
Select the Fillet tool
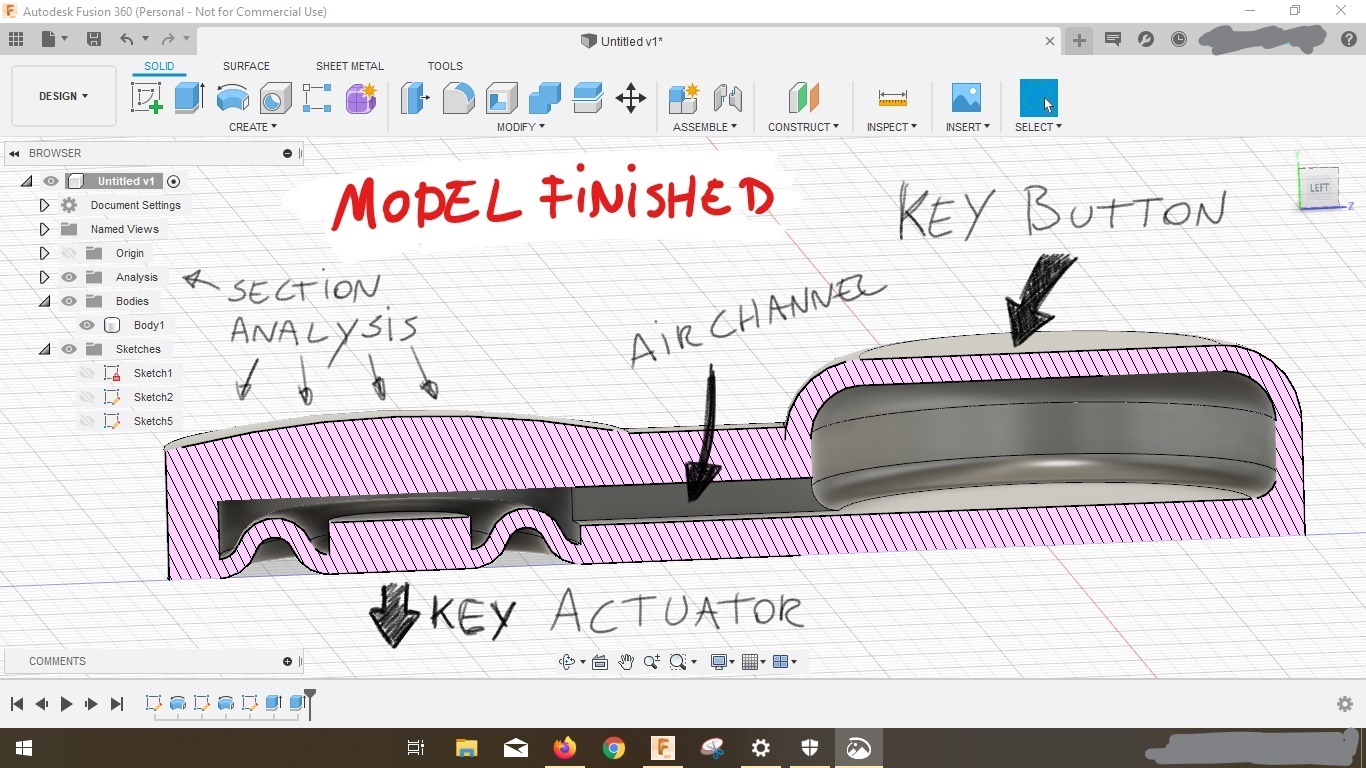458,98
